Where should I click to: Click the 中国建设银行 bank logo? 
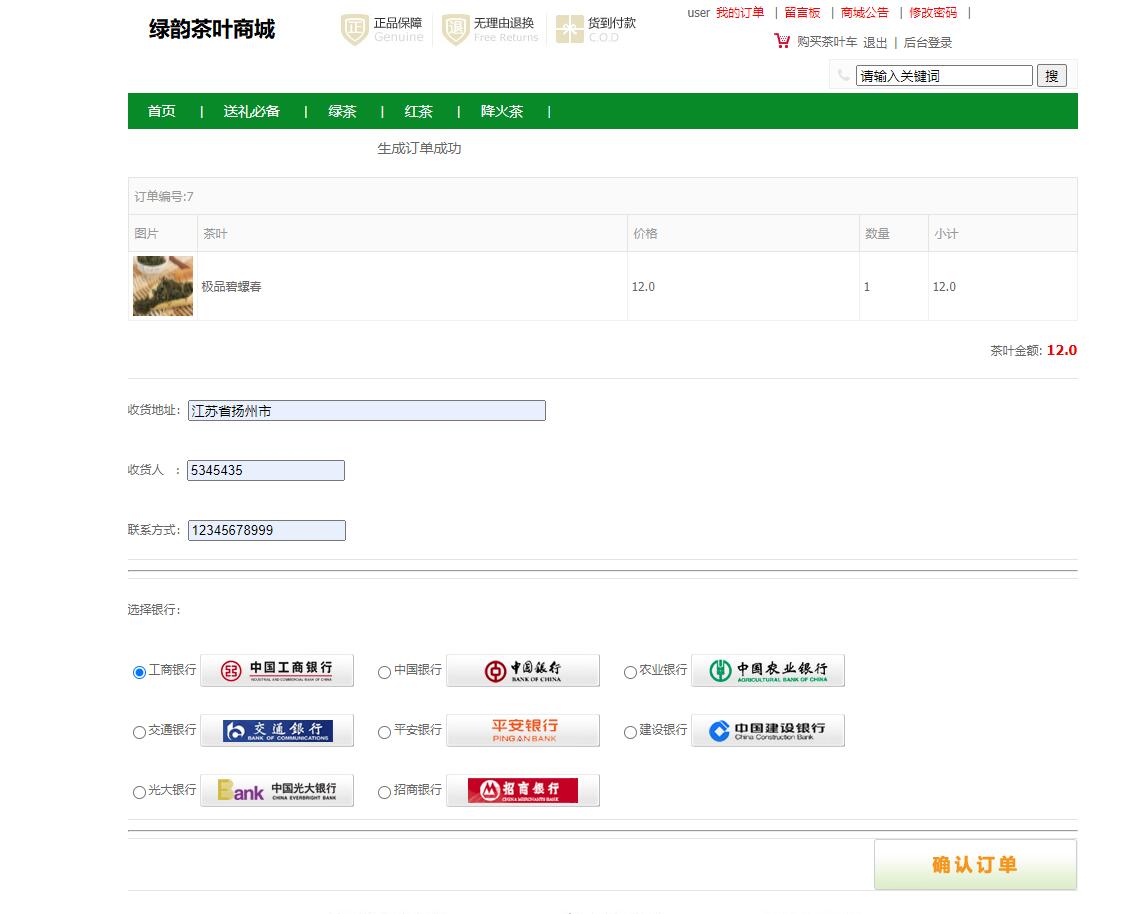767,730
